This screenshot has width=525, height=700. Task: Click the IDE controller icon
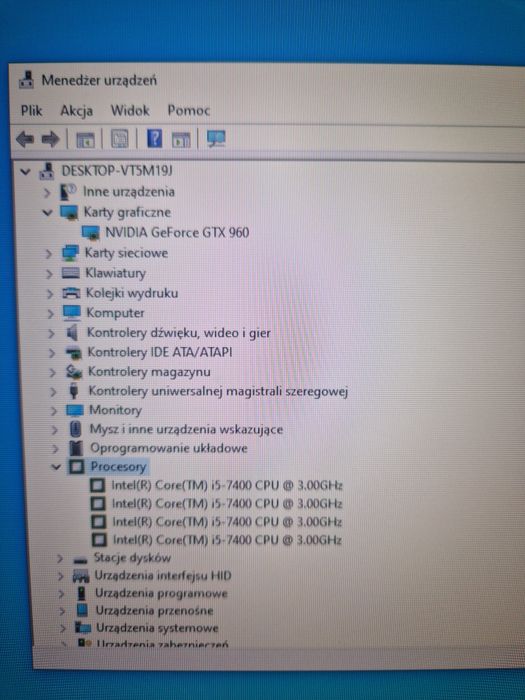pyautogui.click(x=74, y=353)
